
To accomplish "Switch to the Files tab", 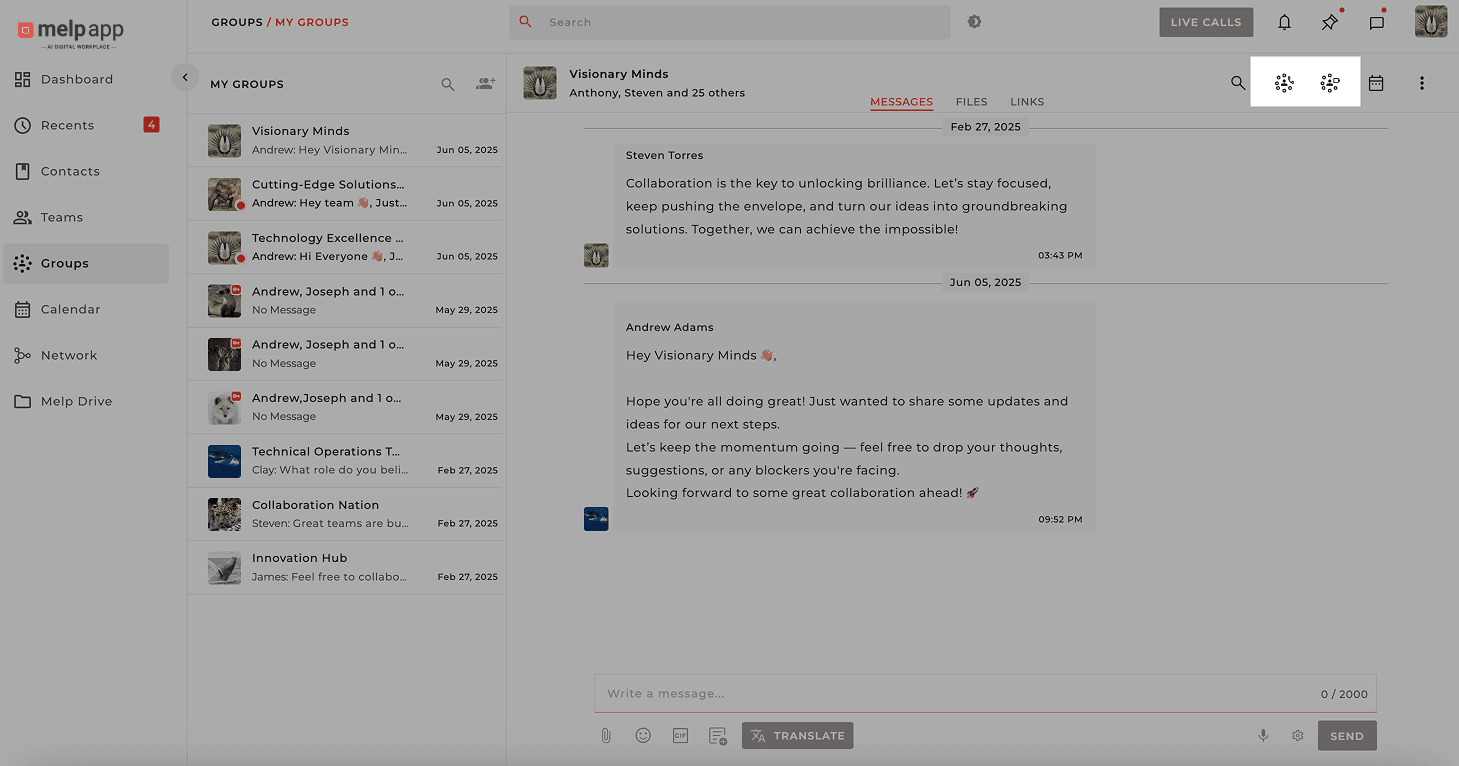I will [971, 101].
